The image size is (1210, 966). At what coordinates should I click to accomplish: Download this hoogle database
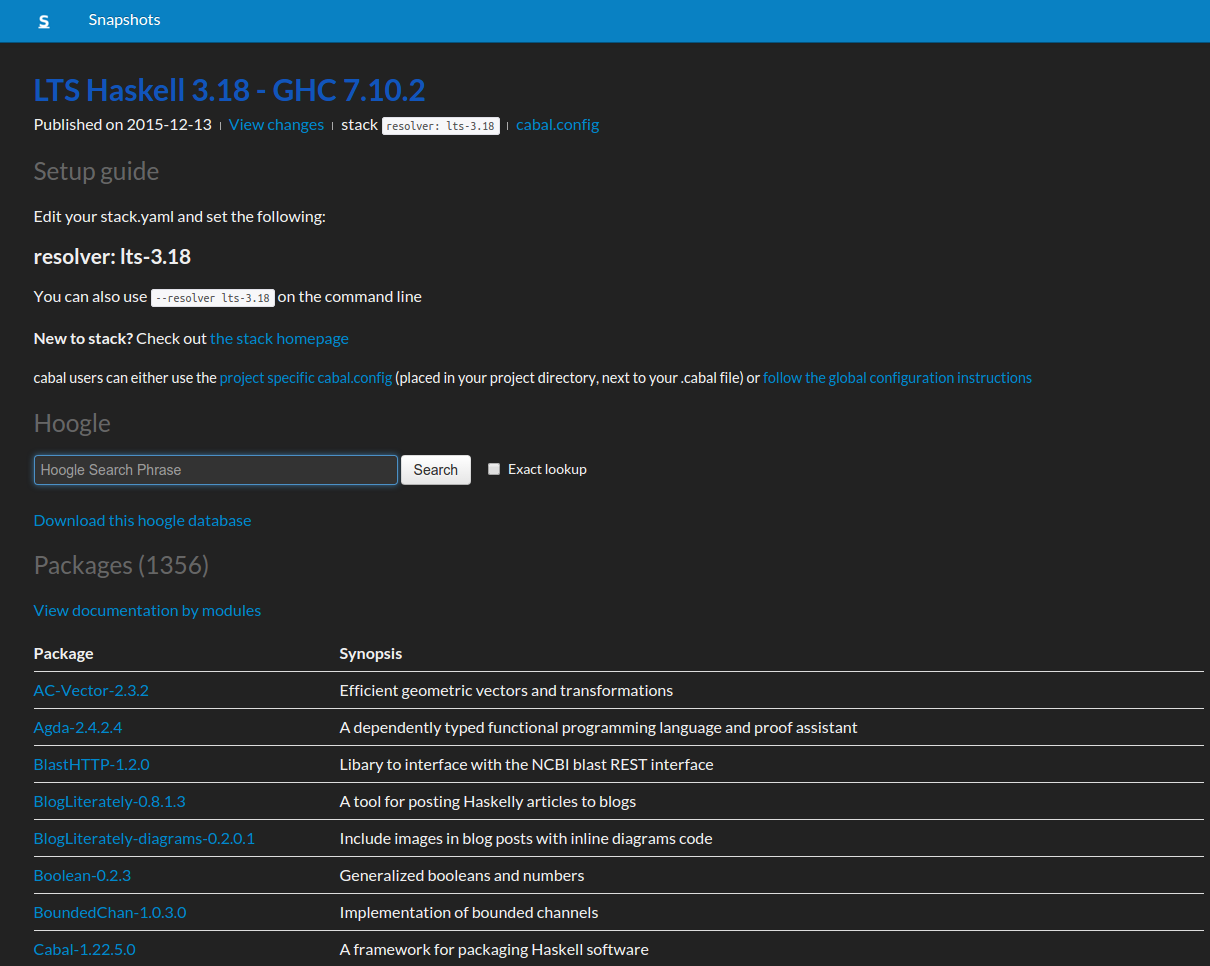tap(142, 520)
